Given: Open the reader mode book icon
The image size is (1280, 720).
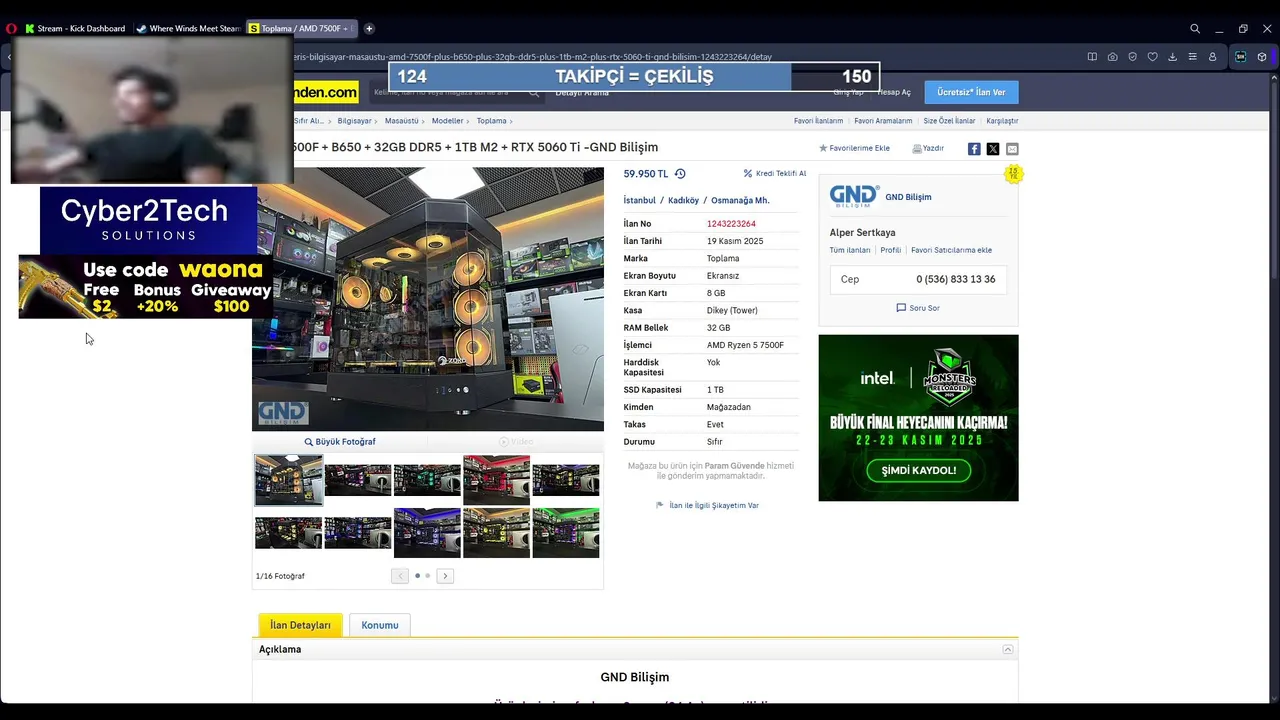Looking at the screenshot, I should 1092,57.
